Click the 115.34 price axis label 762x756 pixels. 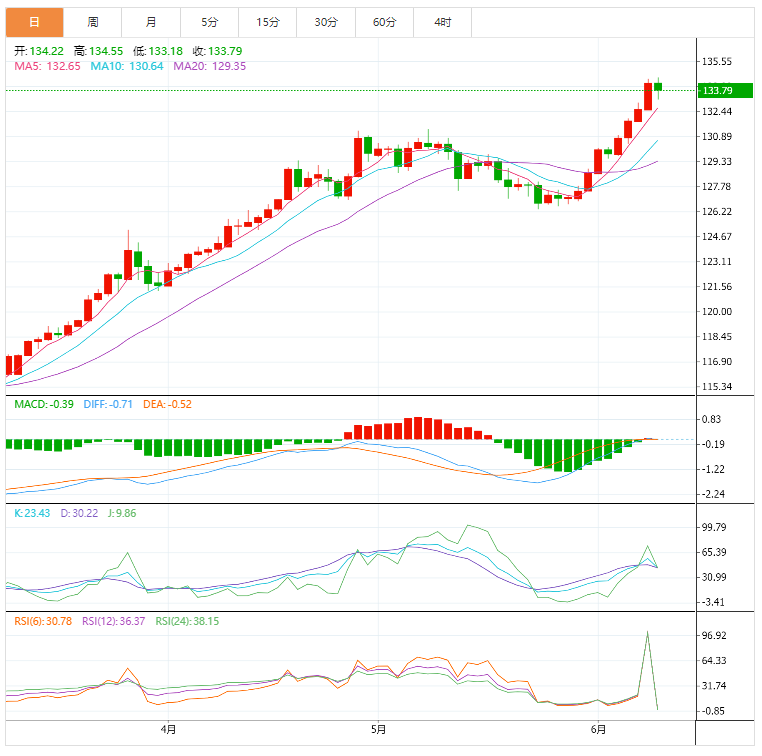(717, 387)
